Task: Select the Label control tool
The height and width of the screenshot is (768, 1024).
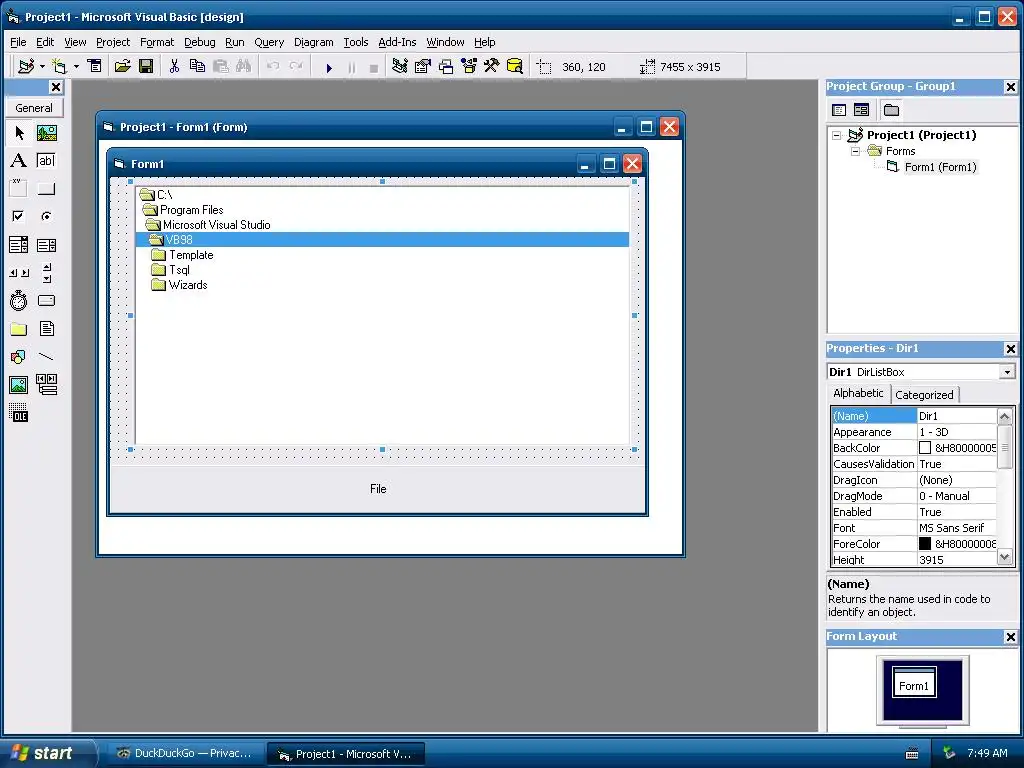Action: click(19, 161)
